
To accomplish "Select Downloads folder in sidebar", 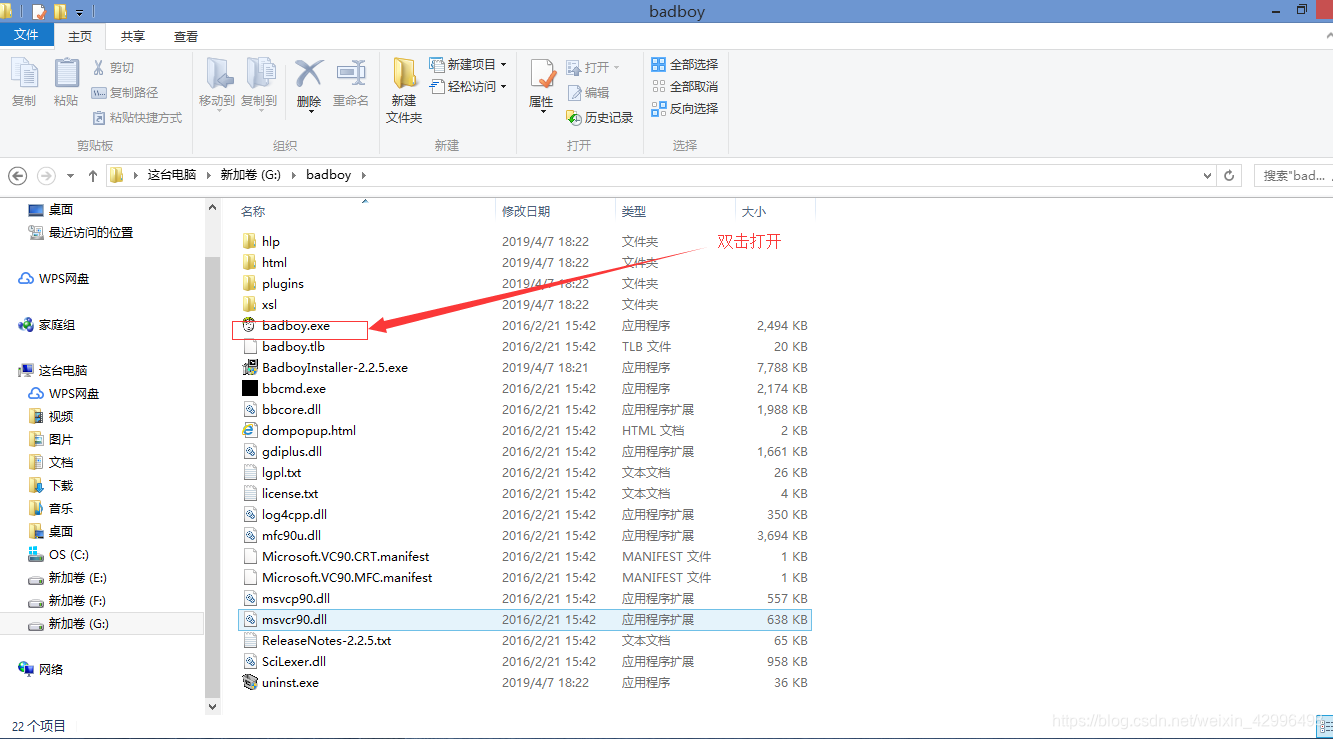I will coord(51,485).
